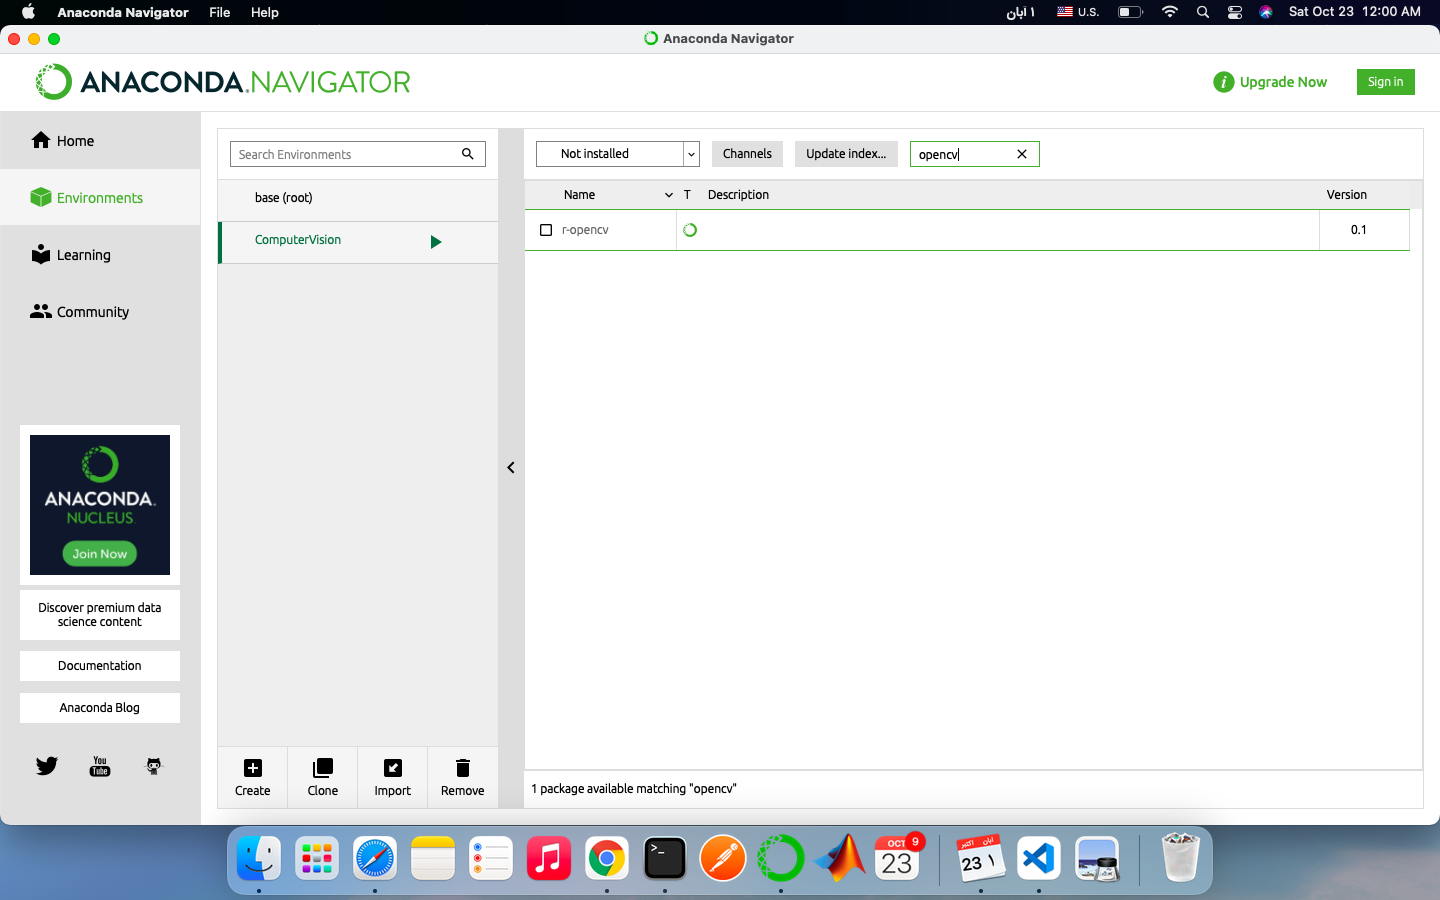Tick the r-opencv package checkbox
The width and height of the screenshot is (1440, 900).
[546, 230]
